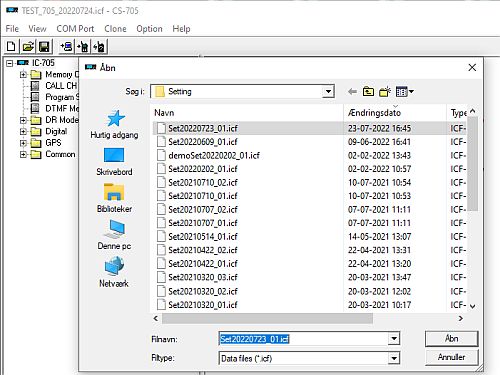The width and height of the screenshot is (500, 375).
Task: Open the view menu icon
Action: [x=404, y=91]
